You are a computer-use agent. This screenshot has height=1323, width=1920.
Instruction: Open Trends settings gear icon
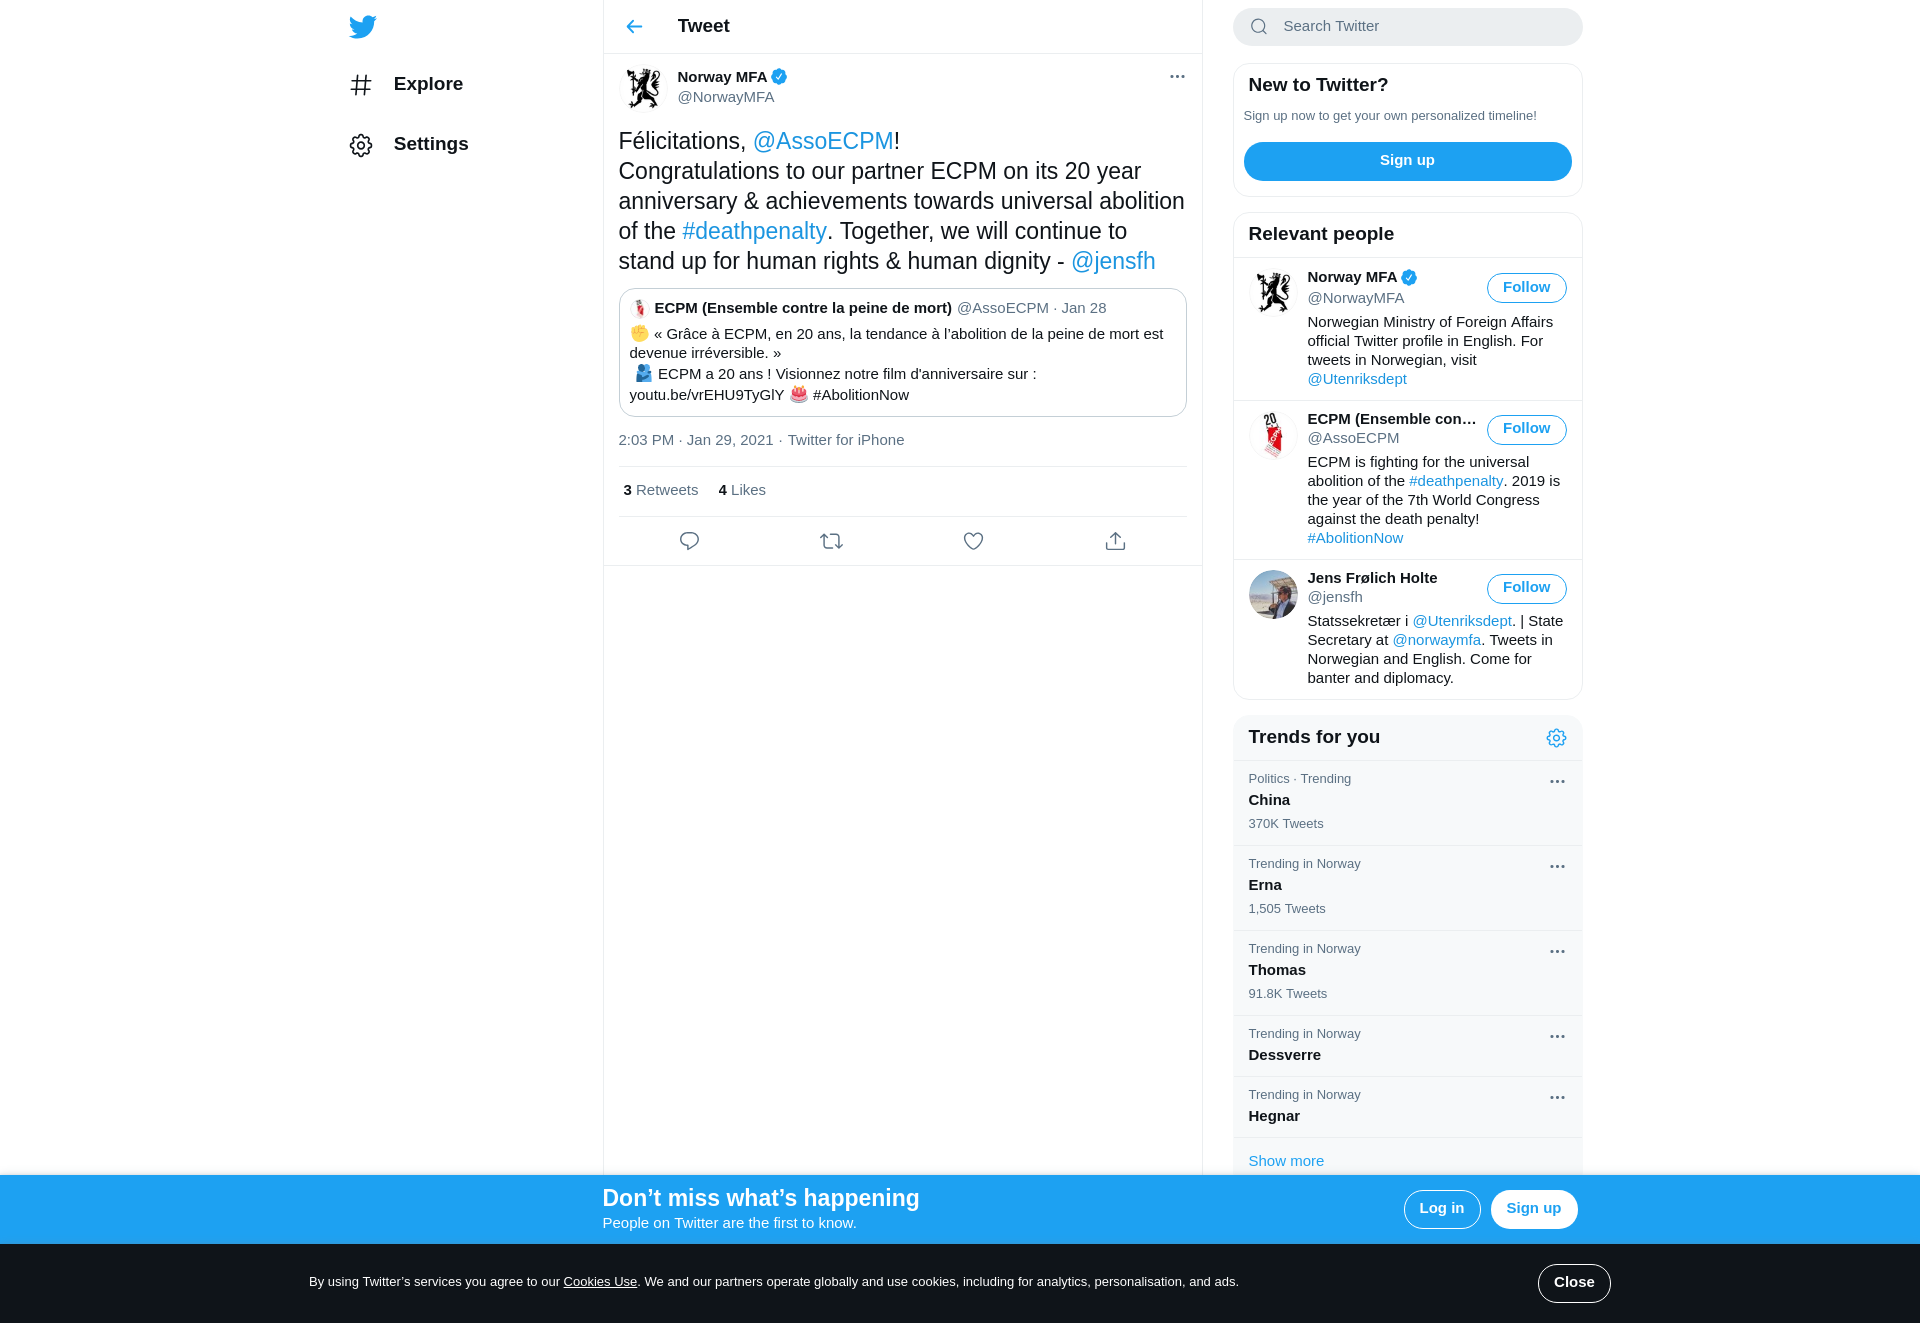1556,738
